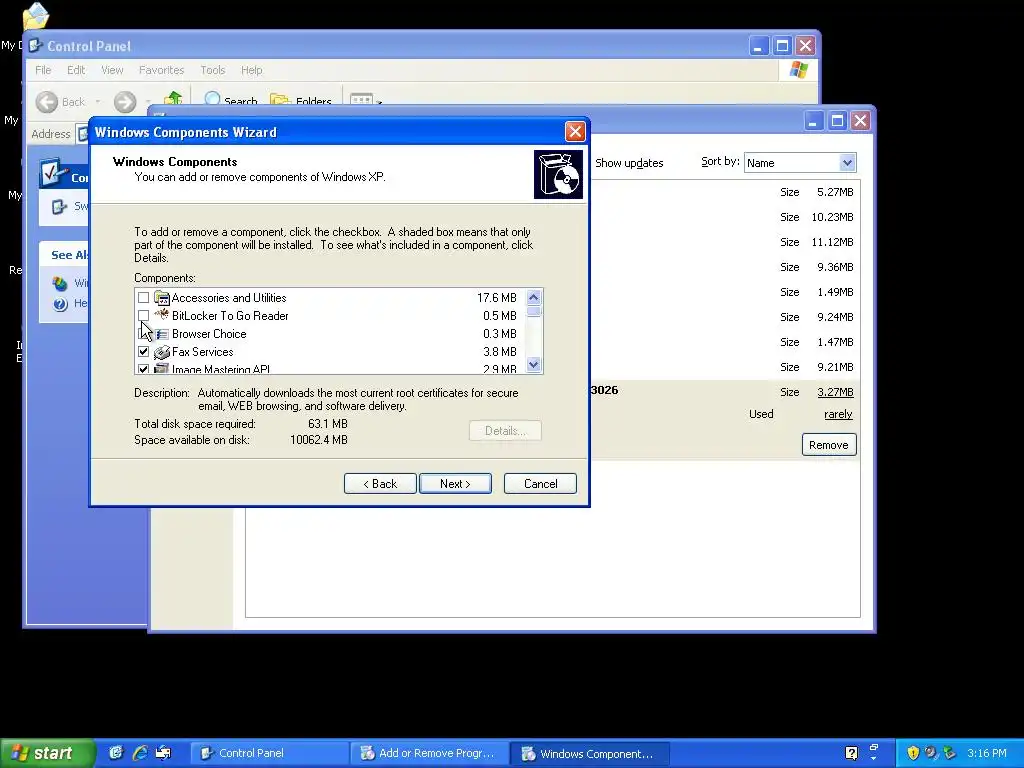Select the BitLocker To Go Reader icon
This screenshot has height=768, width=1024.
pos(161,315)
